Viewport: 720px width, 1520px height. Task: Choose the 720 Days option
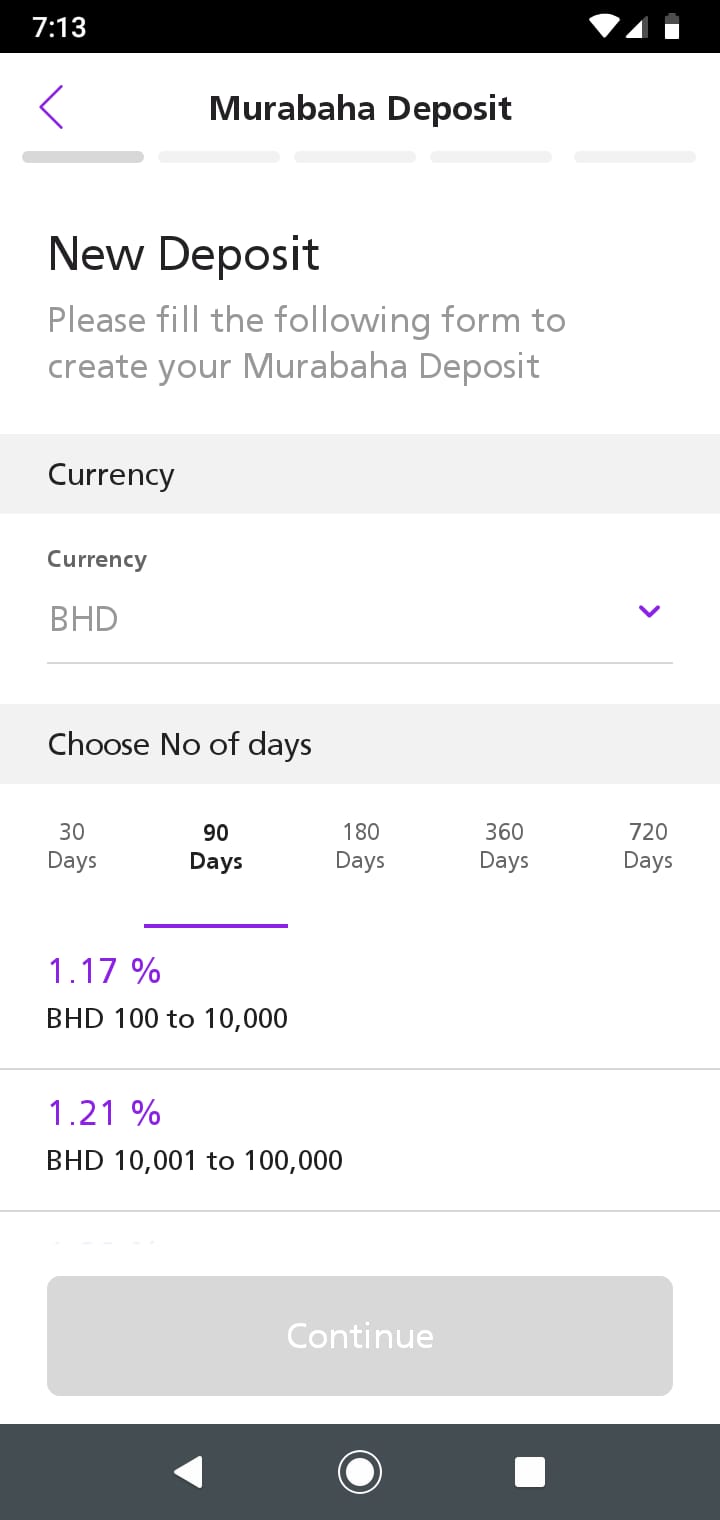pos(648,846)
